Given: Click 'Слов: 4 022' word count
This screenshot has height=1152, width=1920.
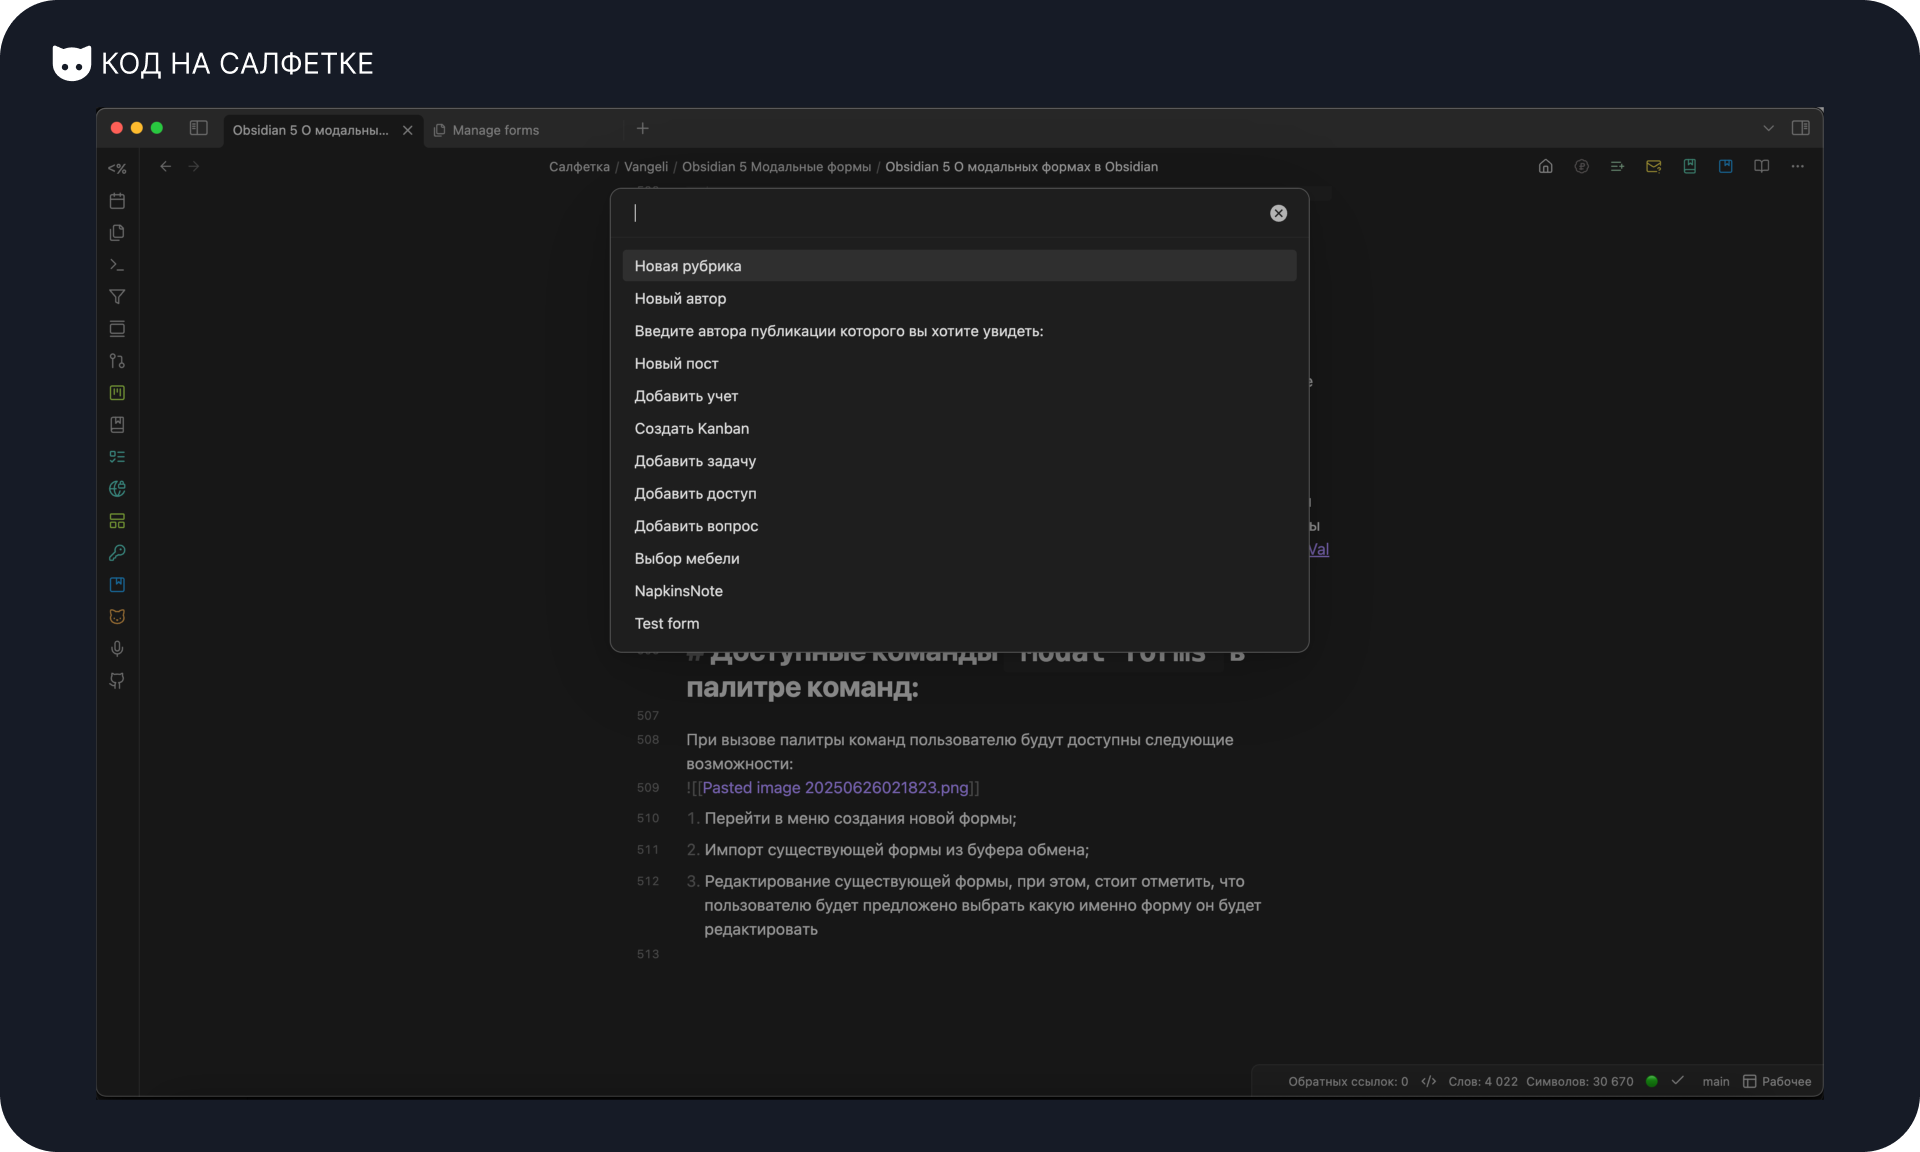Looking at the screenshot, I should click(1483, 1082).
